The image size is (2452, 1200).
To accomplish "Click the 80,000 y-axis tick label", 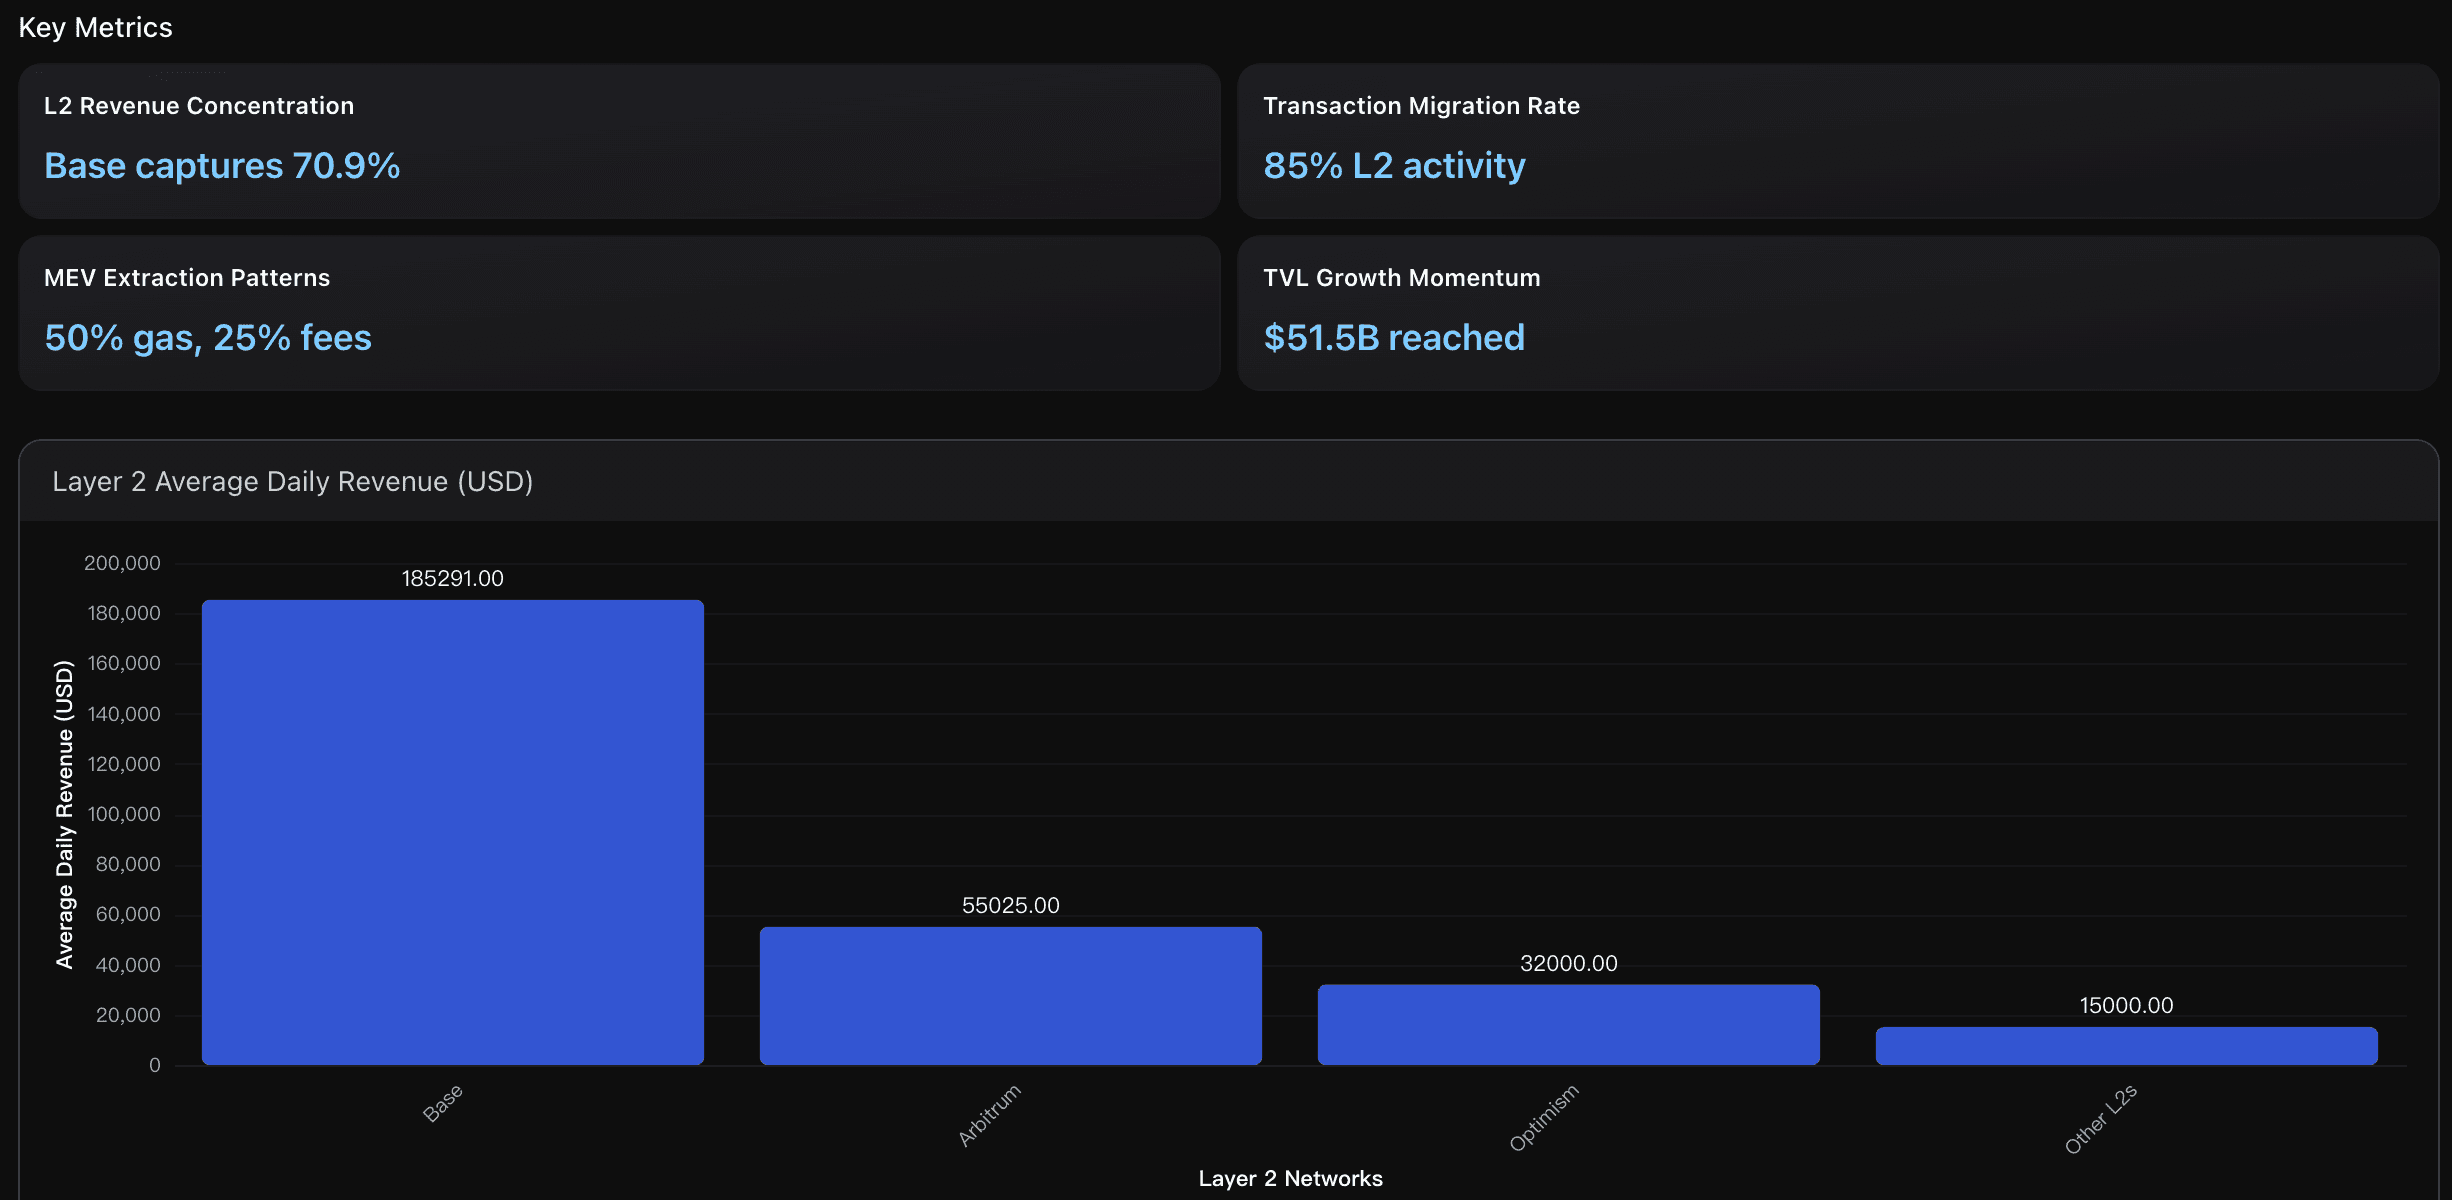I will click(x=128, y=865).
